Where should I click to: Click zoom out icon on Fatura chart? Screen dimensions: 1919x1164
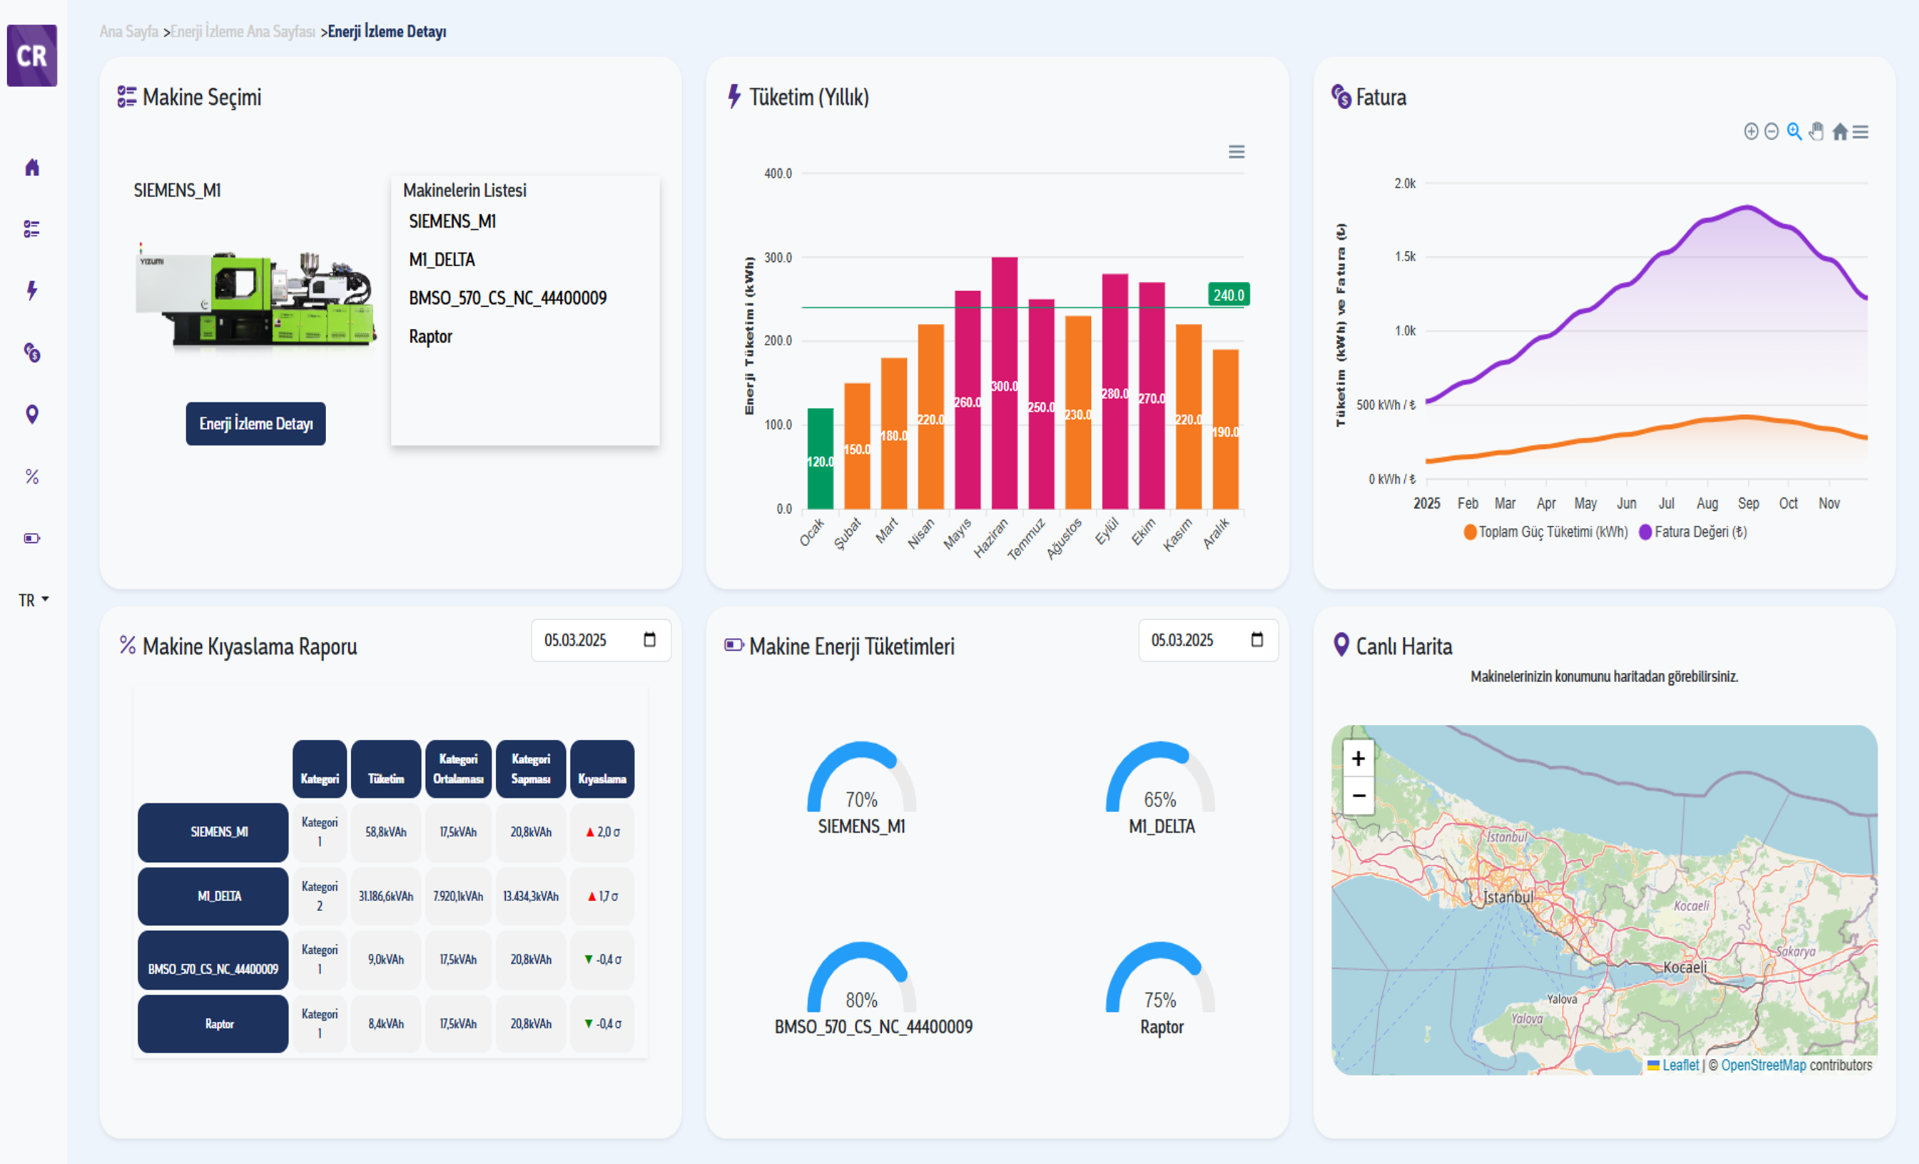point(1771,132)
